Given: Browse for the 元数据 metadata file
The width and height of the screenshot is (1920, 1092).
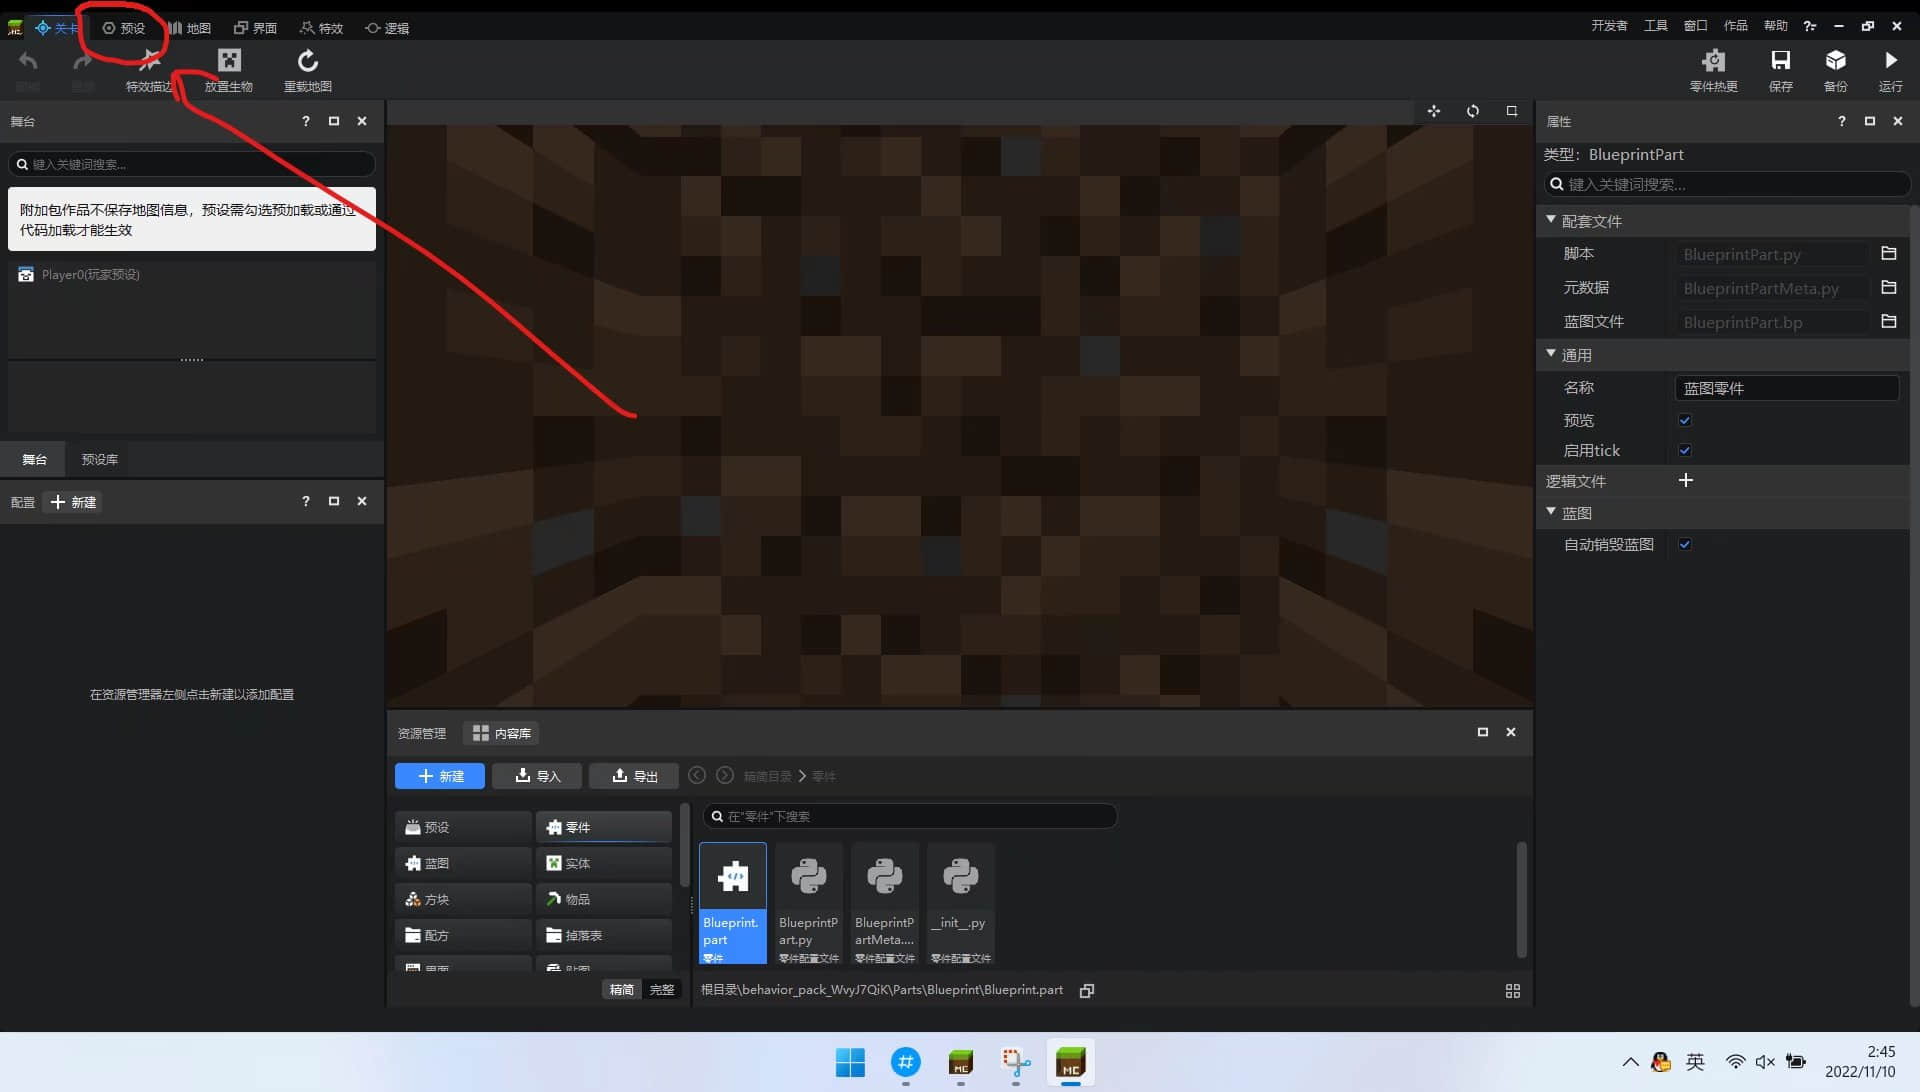Looking at the screenshot, I should coord(1888,288).
